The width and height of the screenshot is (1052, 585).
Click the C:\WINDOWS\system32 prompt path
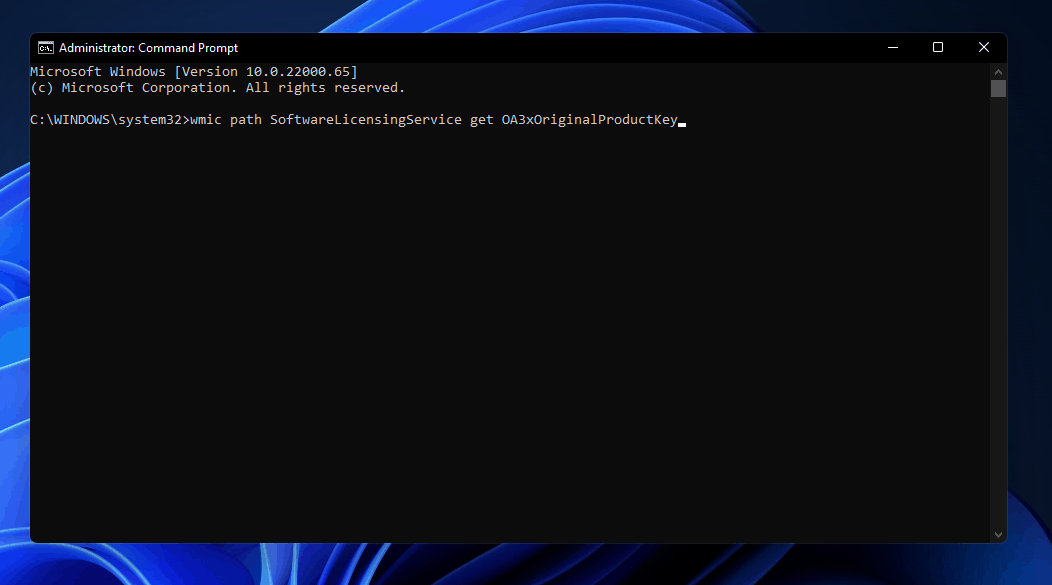(107, 120)
